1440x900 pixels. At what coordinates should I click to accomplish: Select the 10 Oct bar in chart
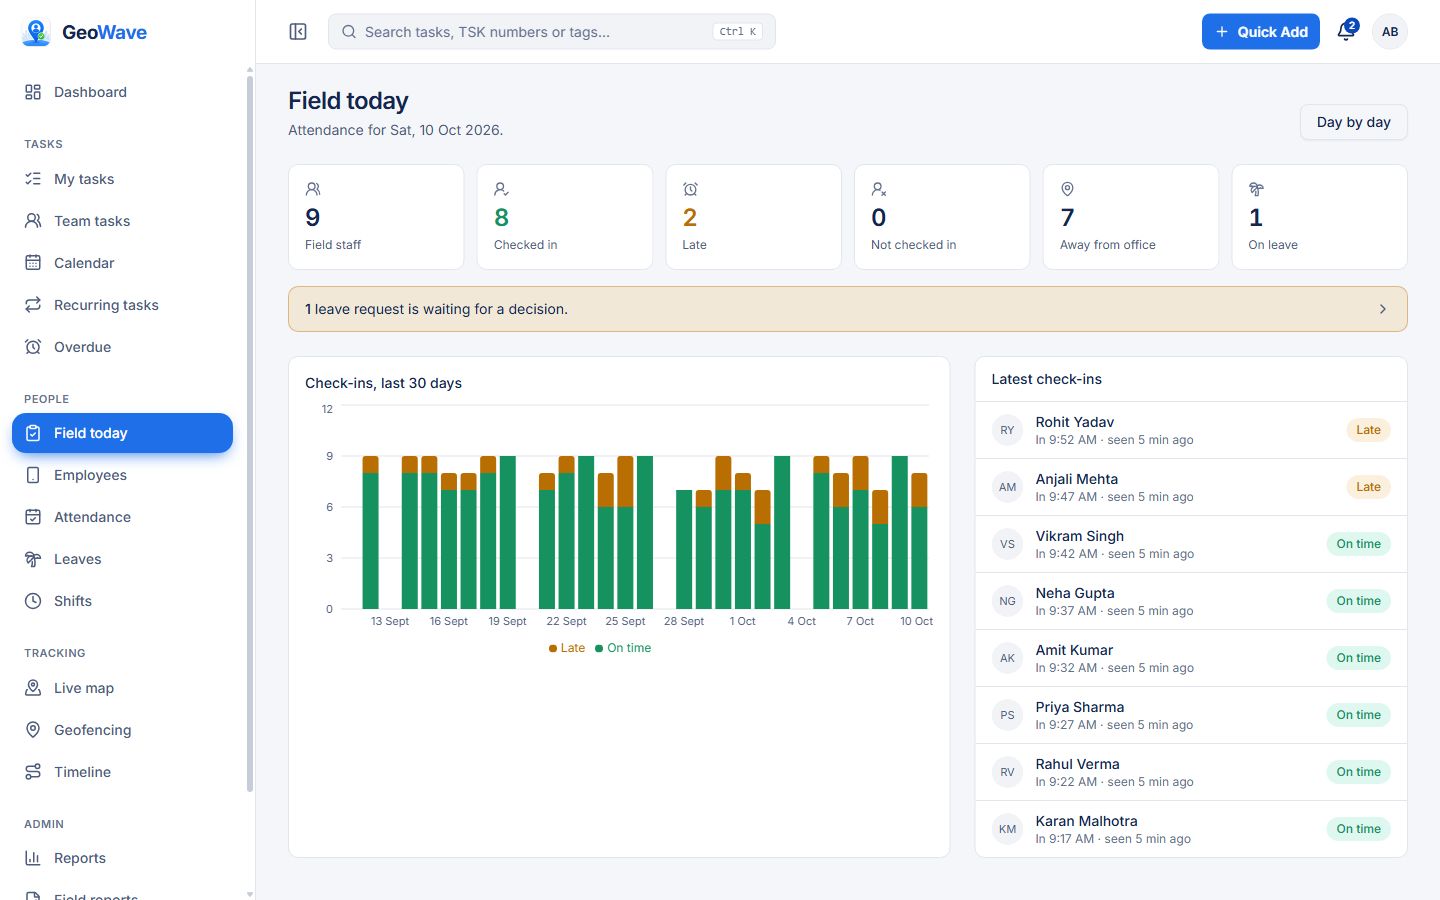pos(919,541)
